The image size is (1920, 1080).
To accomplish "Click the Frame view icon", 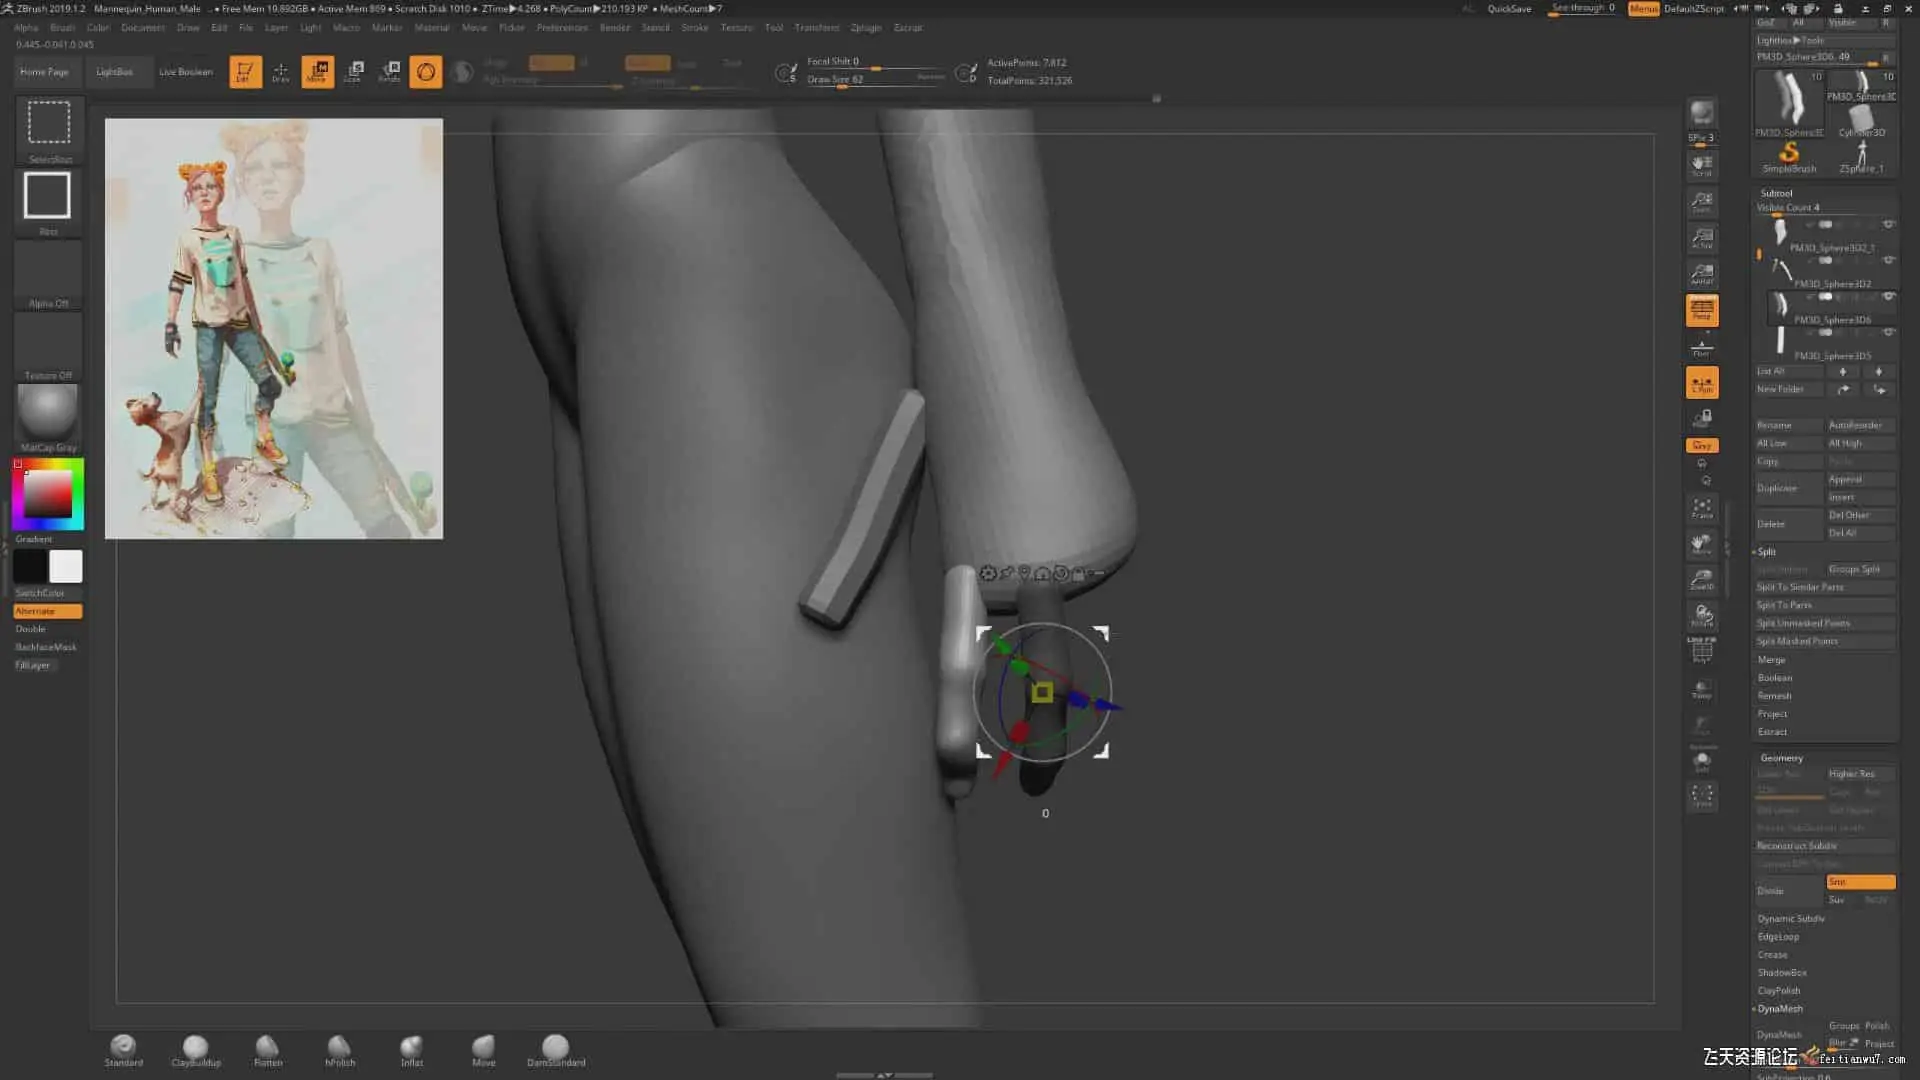I will (x=1702, y=508).
